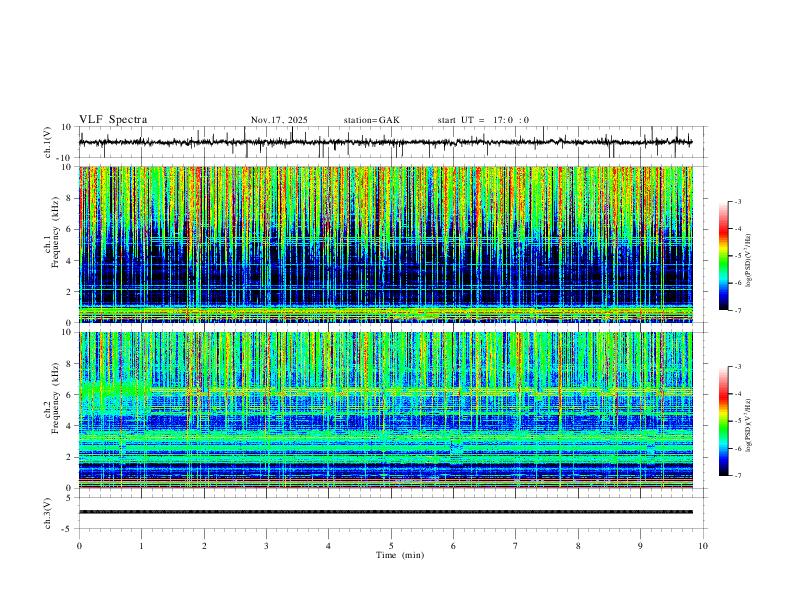Click "-3" on the ch.1 colorbar scale
The width and height of the screenshot is (792, 612).
(737, 201)
